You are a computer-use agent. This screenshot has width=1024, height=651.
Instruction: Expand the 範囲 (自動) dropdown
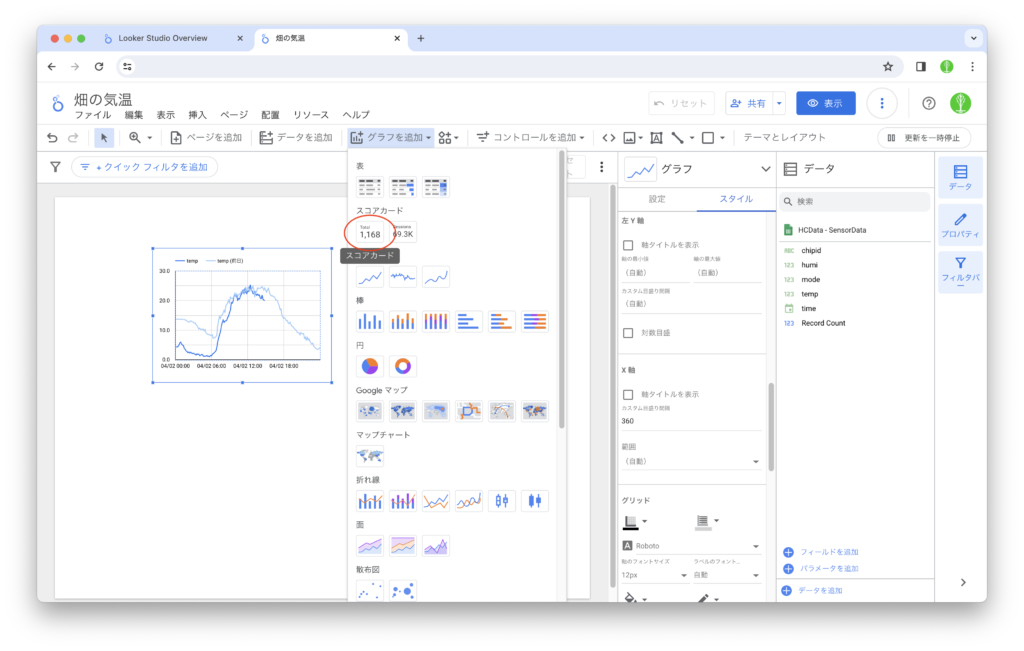[690, 462]
